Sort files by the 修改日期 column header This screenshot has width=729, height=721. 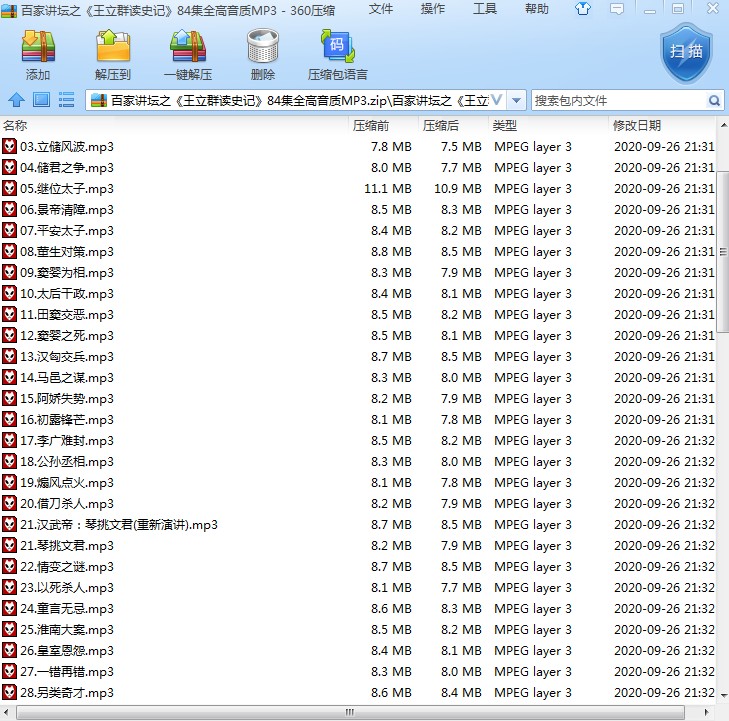[x=636, y=126]
